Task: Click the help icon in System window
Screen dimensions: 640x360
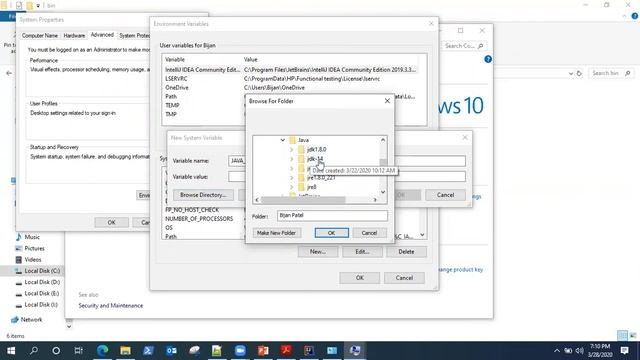Action: click(x=488, y=59)
